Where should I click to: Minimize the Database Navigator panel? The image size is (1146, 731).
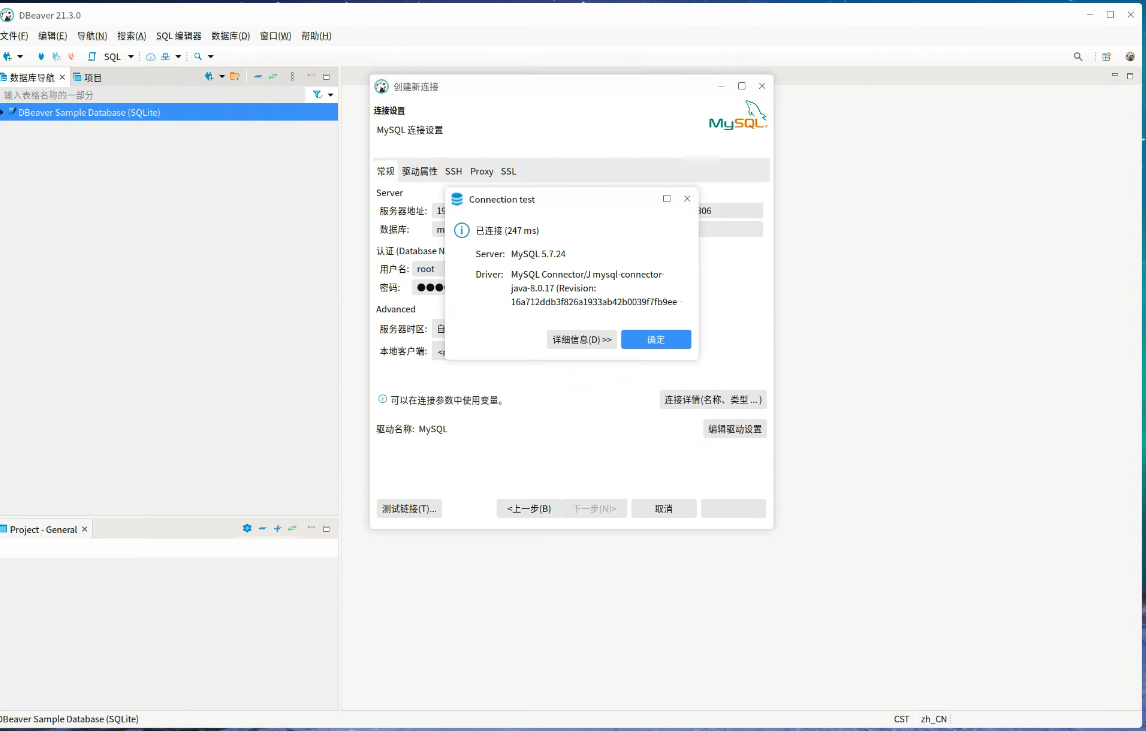click(x=311, y=75)
